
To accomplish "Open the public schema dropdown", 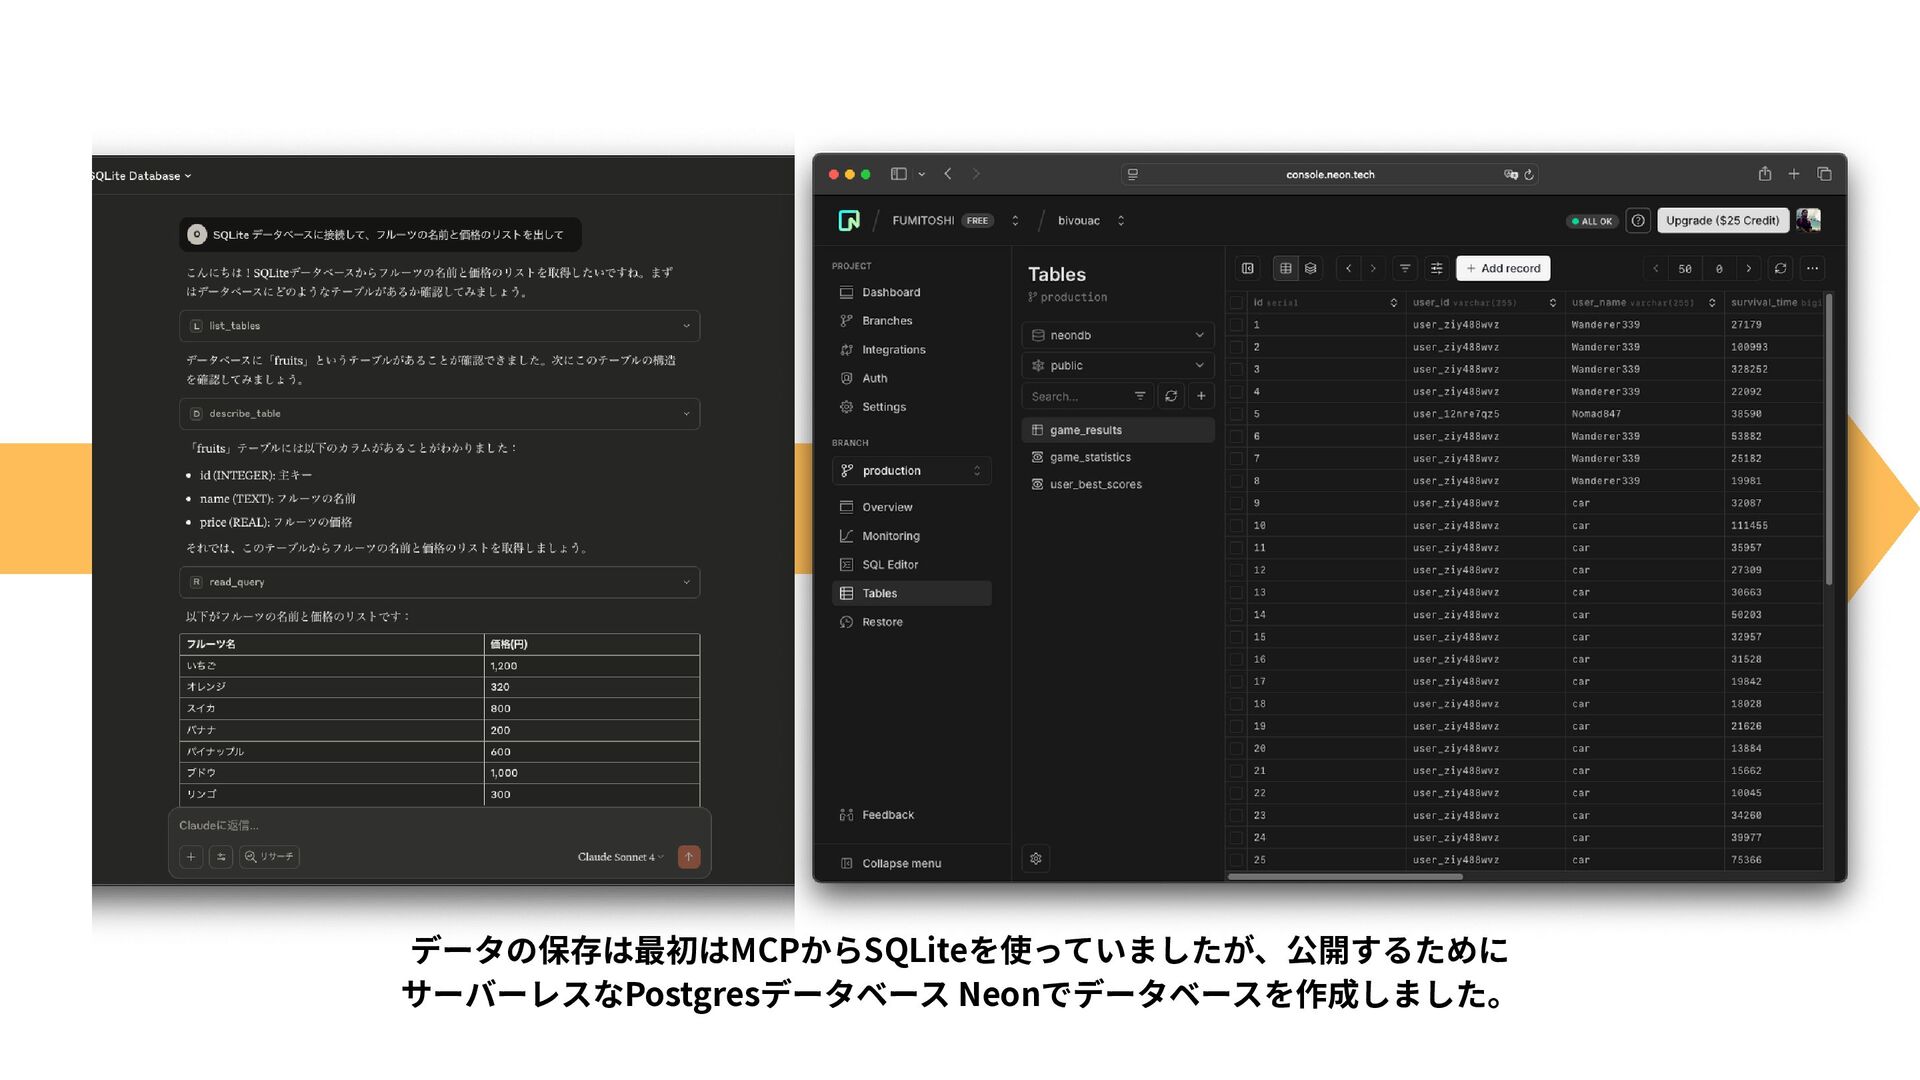I will [x=1118, y=366].
